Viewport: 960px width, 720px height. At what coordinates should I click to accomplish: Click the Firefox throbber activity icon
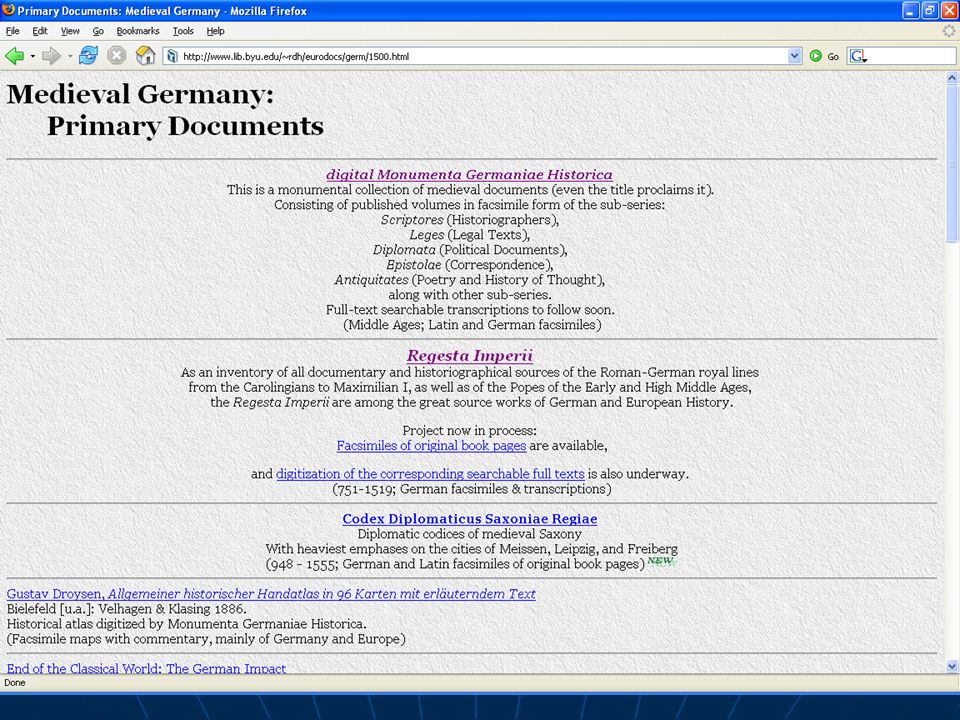point(948,31)
